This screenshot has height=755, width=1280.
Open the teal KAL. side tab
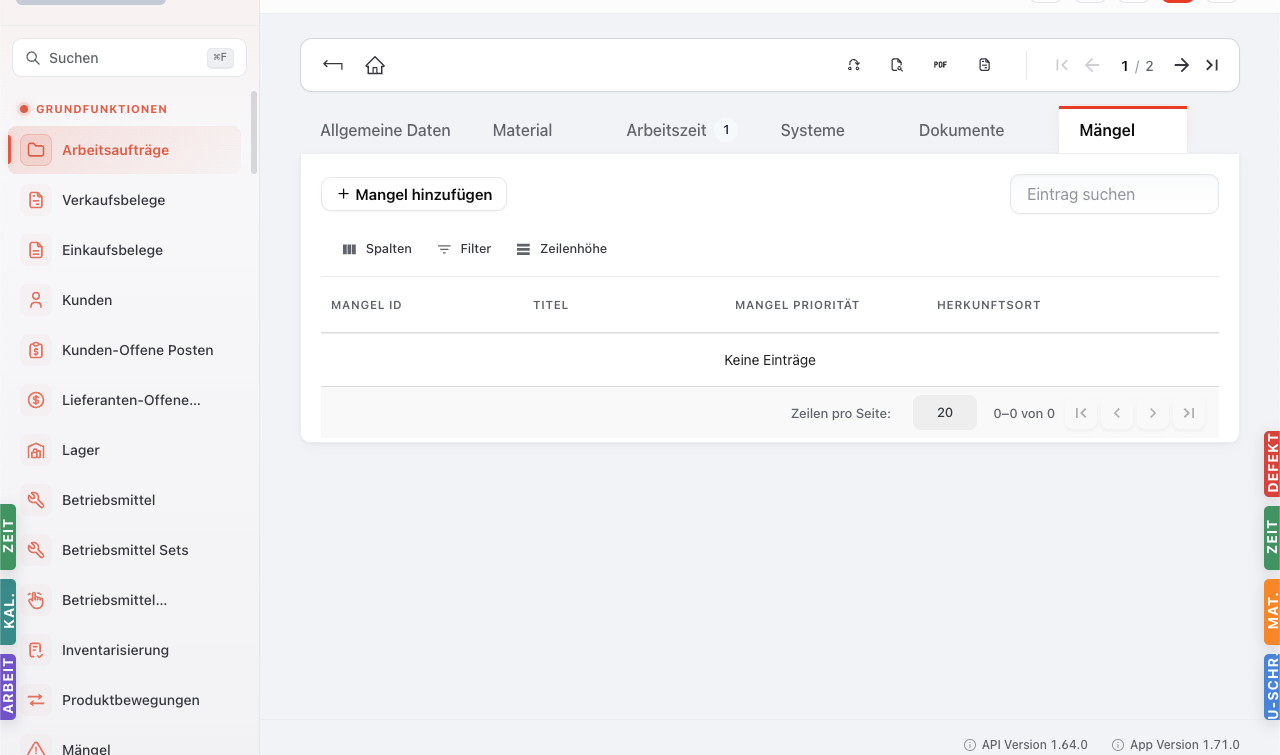point(8,612)
